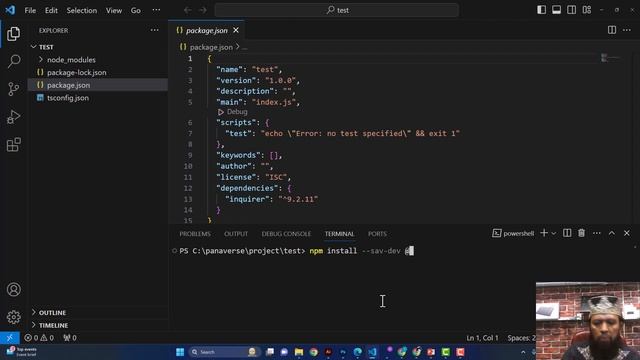Open the Selection menu
Viewport: 640px width, 360px height.
pyautogui.click(x=82, y=10)
